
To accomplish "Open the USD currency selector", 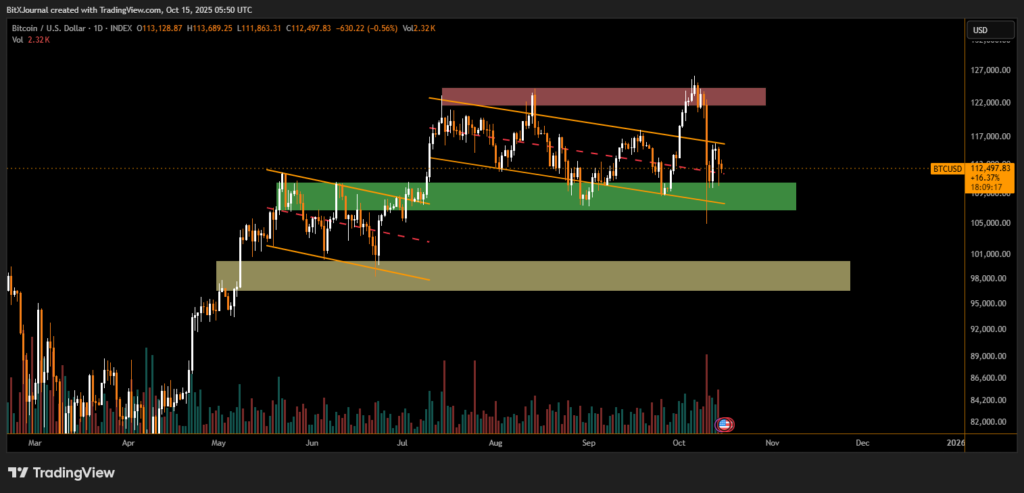I will pyautogui.click(x=980, y=31).
